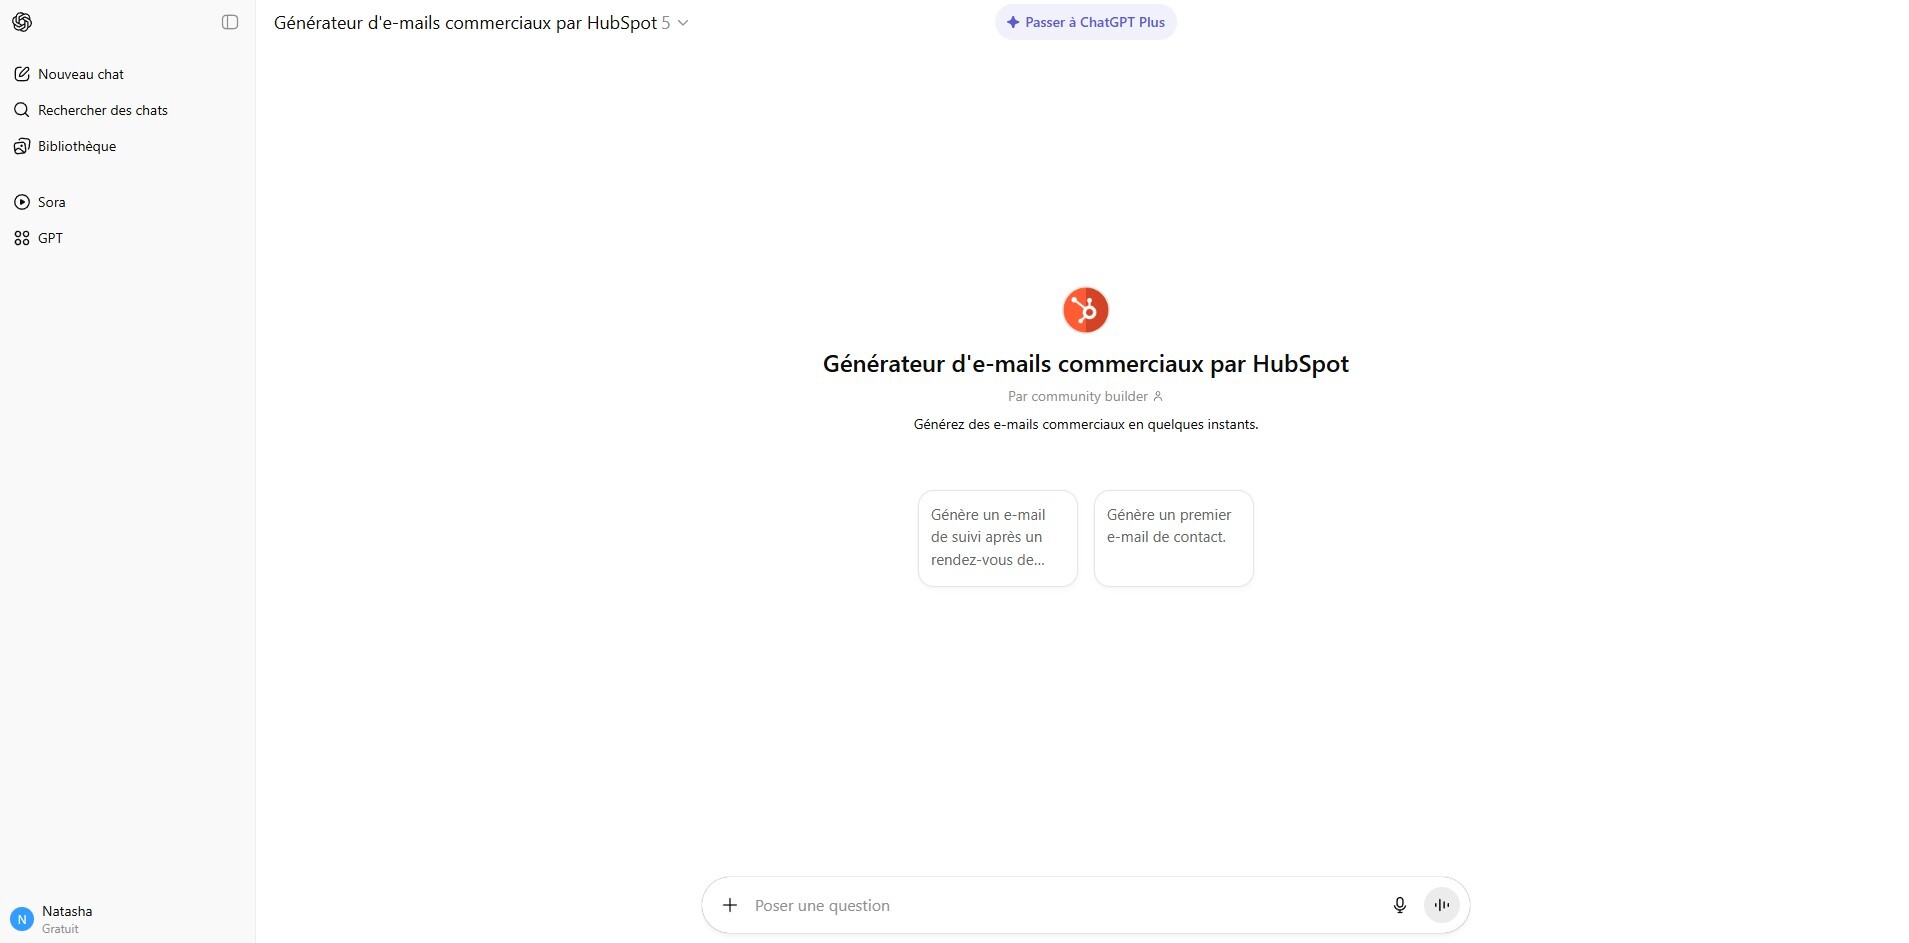Start a Nouveau chat
1909x943 pixels.
pos(127,74)
